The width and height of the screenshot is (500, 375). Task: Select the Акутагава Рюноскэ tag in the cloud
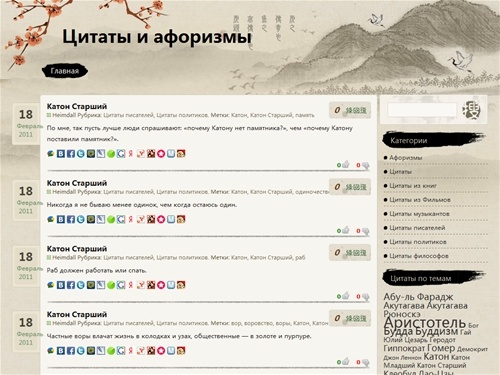point(447,306)
